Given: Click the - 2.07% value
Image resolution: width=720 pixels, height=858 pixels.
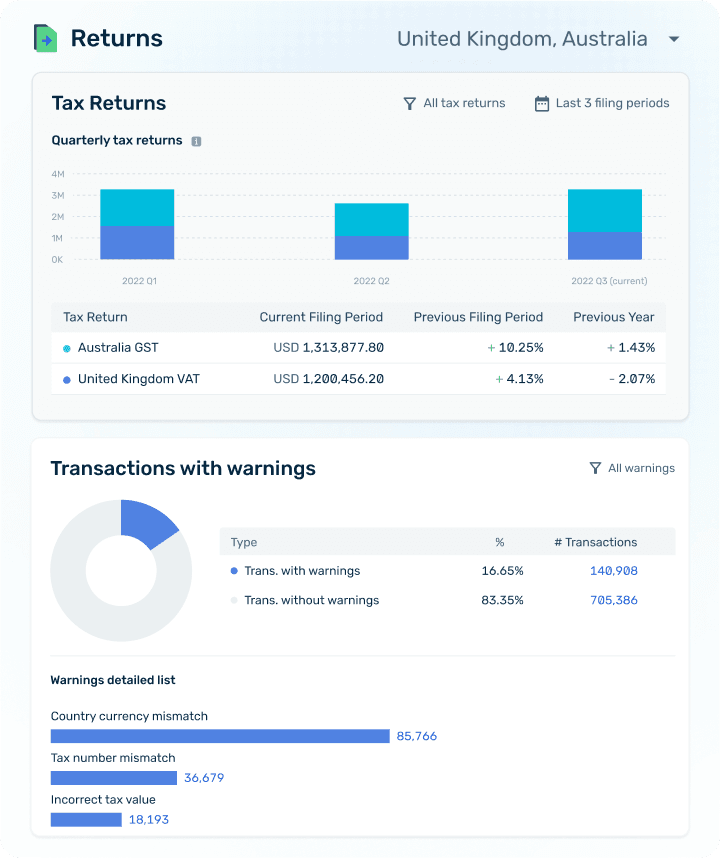Looking at the screenshot, I should pos(632,379).
